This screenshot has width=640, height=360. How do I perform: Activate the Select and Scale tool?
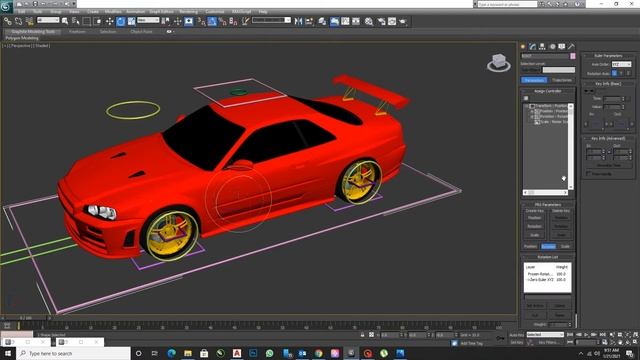point(131,21)
